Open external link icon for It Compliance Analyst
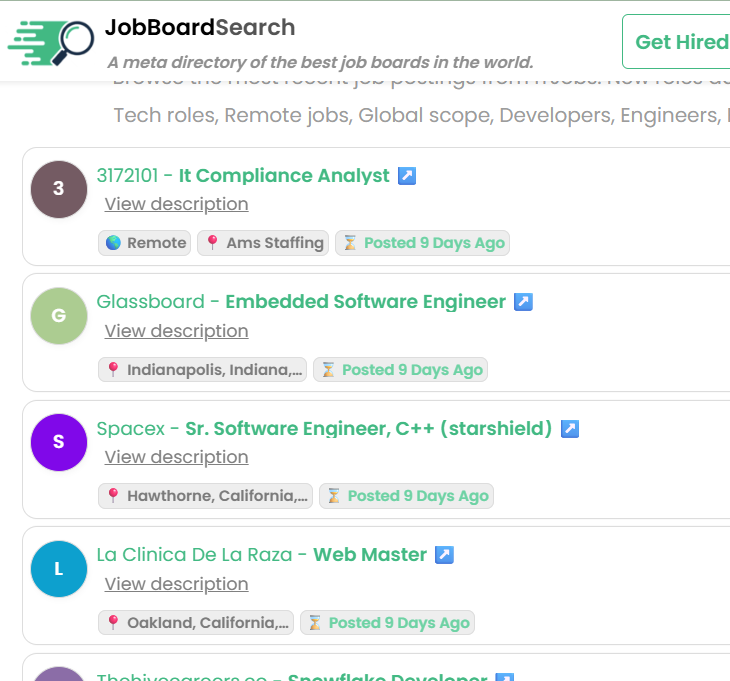 407,176
